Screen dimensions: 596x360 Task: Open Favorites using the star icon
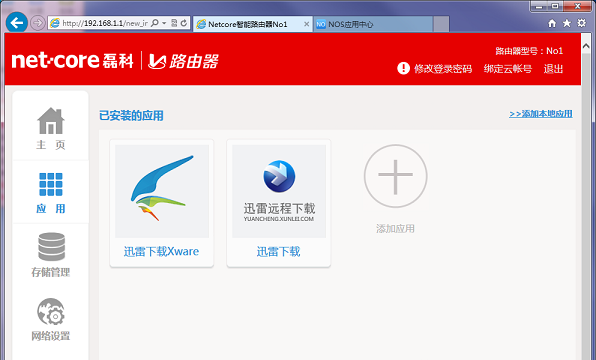pos(567,24)
